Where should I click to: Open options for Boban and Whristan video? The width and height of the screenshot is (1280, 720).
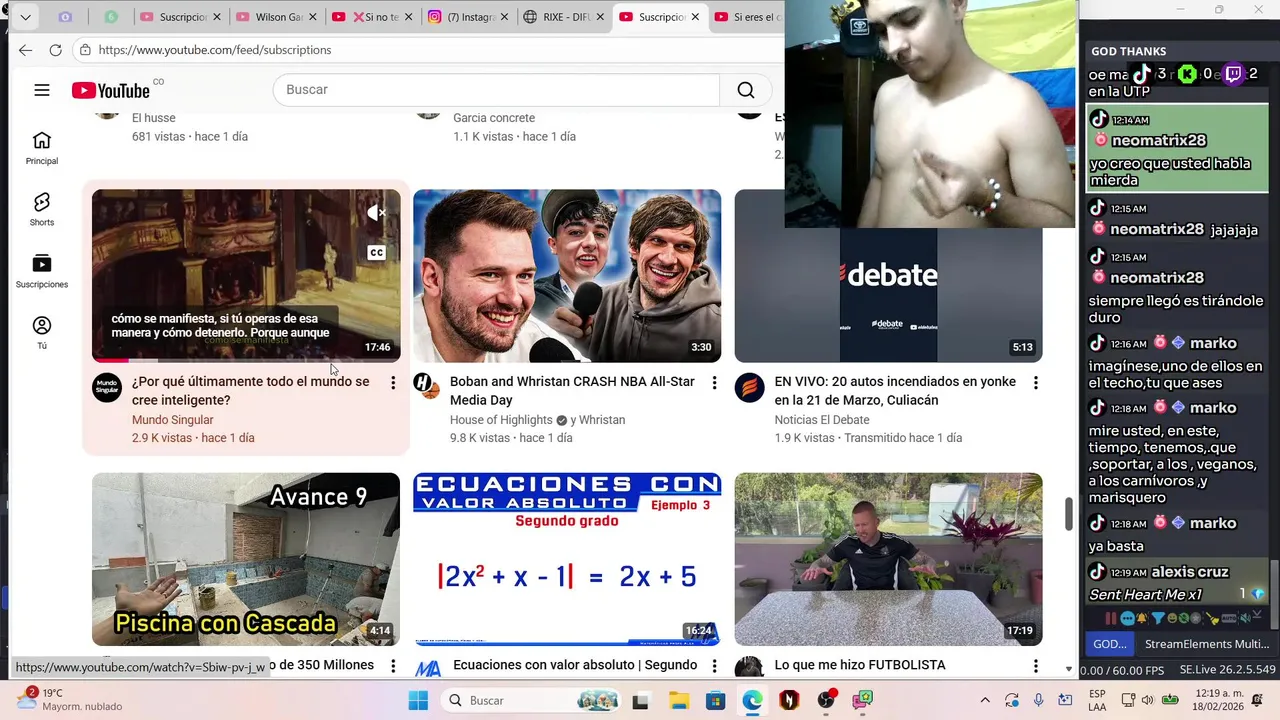[714, 383]
